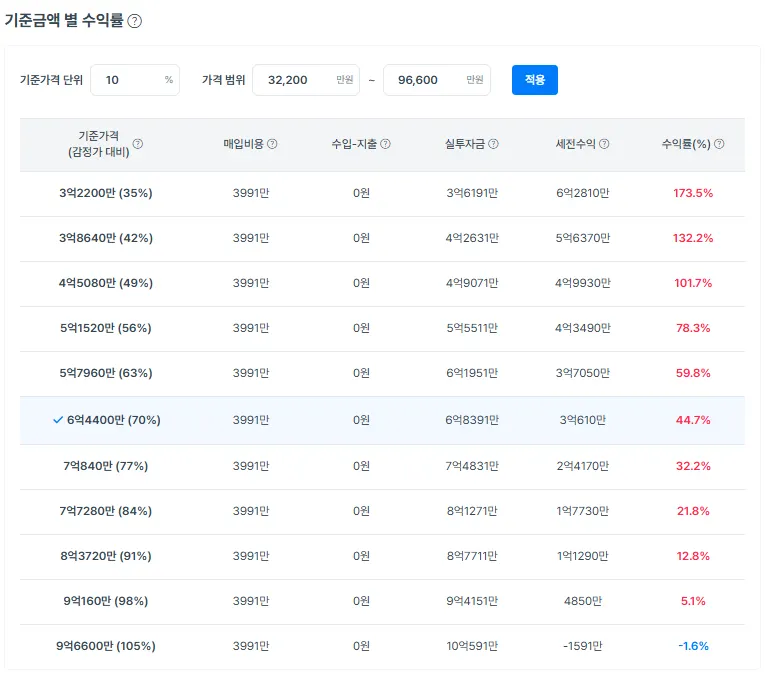
Task: Open help icon beside 기준가격 column header
Action: 138,144
